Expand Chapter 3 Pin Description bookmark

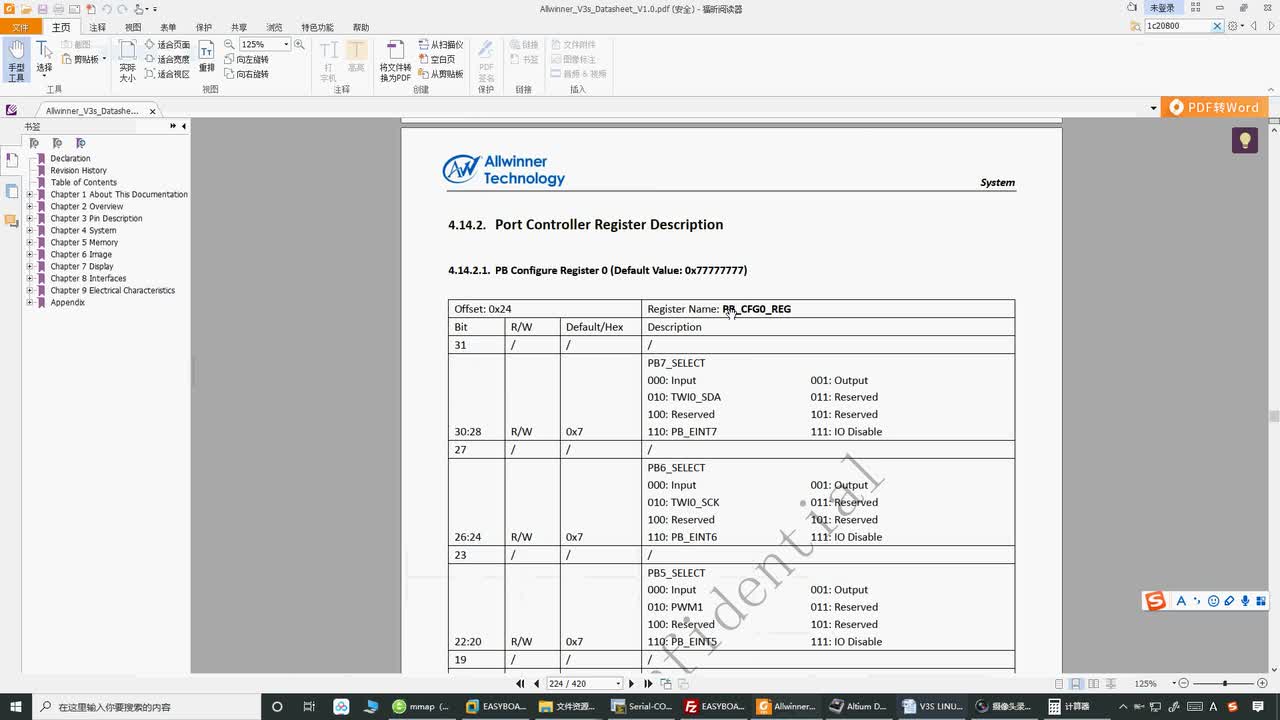tap(29, 218)
